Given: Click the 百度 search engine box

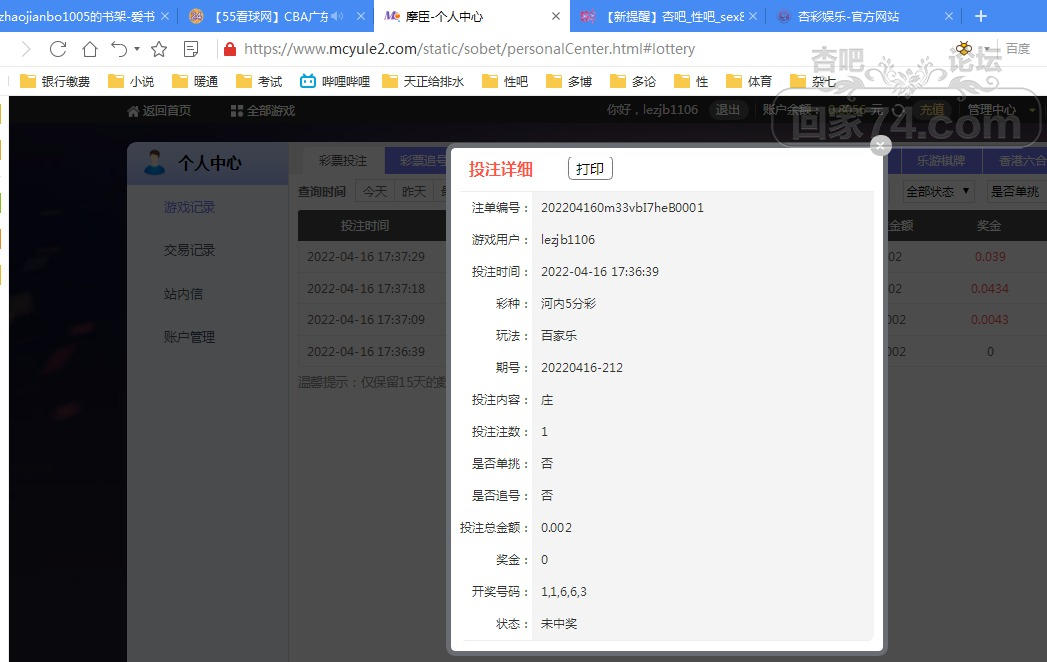Looking at the screenshot, I should [x=1018, y=49].
